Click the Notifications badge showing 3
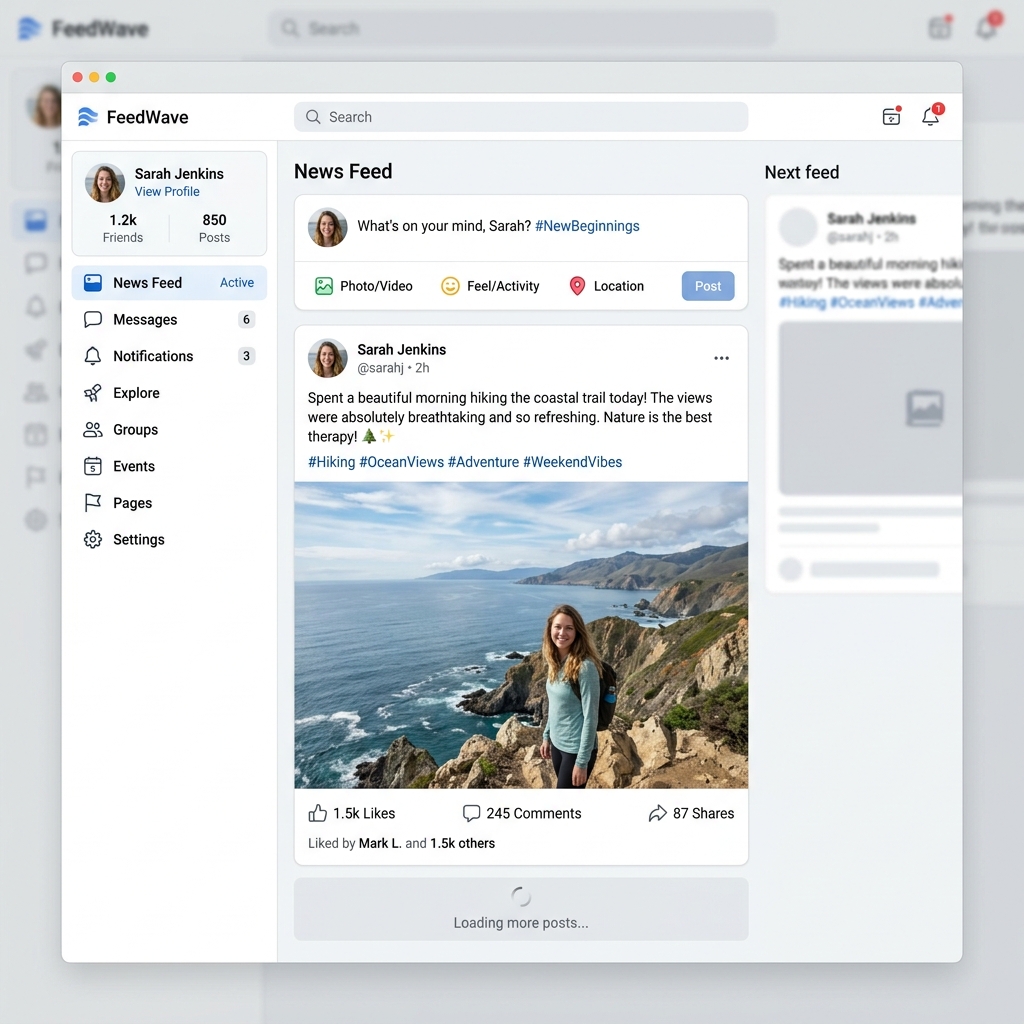Image resolution: width=1024 pixels, height=1024 pixels. click(246, 356)
